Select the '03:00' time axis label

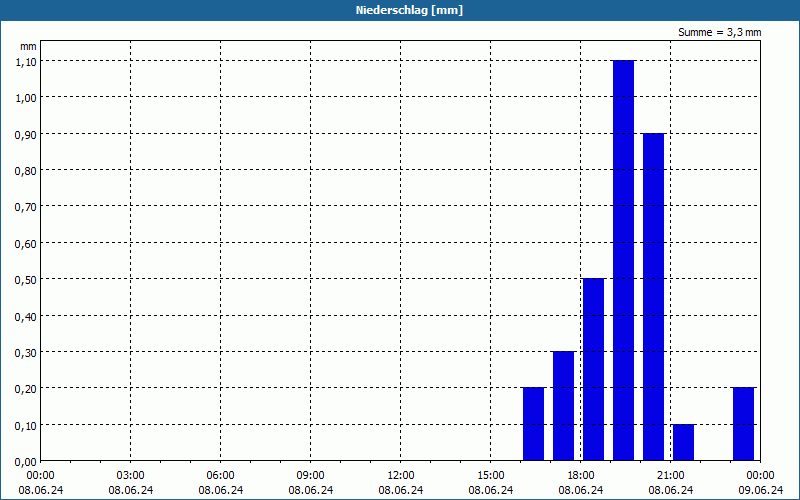[x=131, y=476]
